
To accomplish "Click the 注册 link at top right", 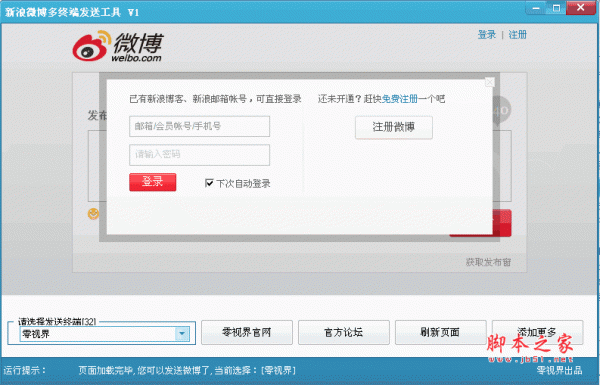I will (x=517, y=35).
